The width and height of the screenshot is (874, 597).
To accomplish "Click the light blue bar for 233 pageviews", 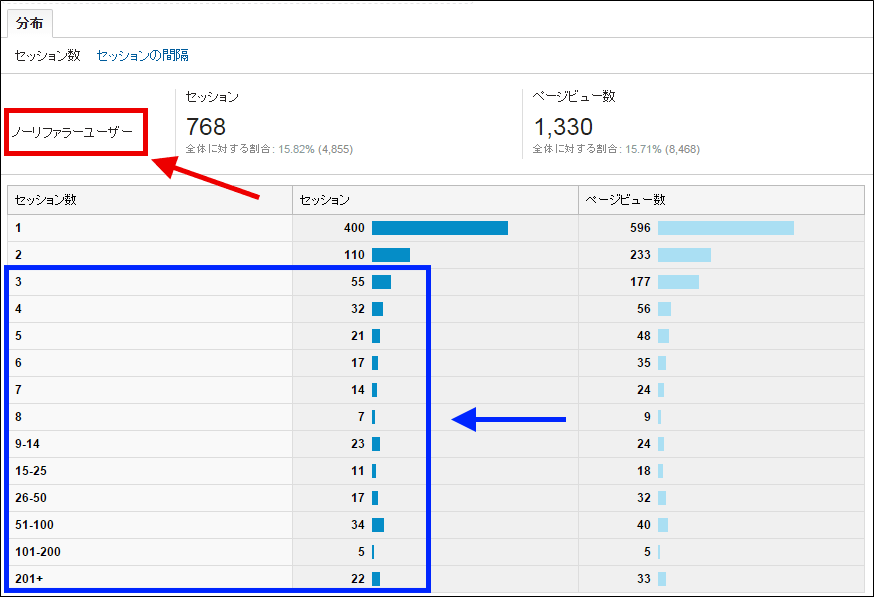I will (x=684, y=255).
